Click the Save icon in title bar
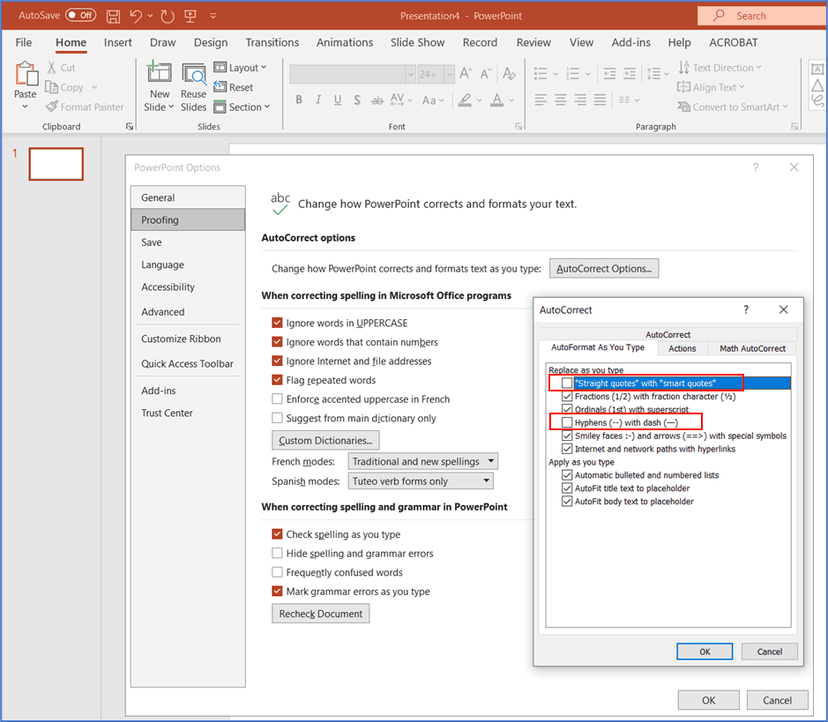This screenshot has height=722, width=828. [113, 16]
